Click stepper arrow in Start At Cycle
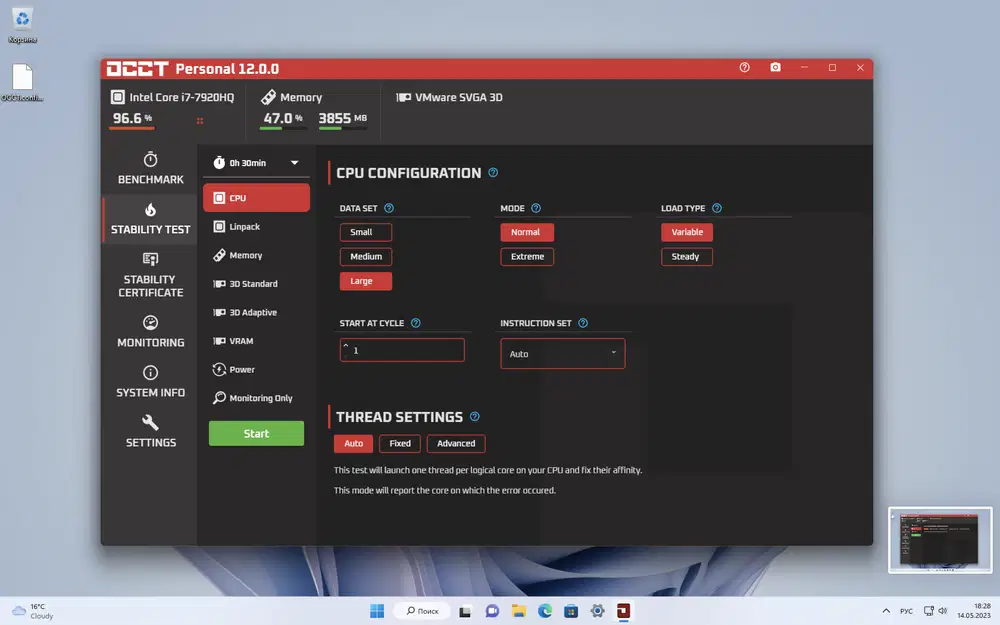 [346, 346]
